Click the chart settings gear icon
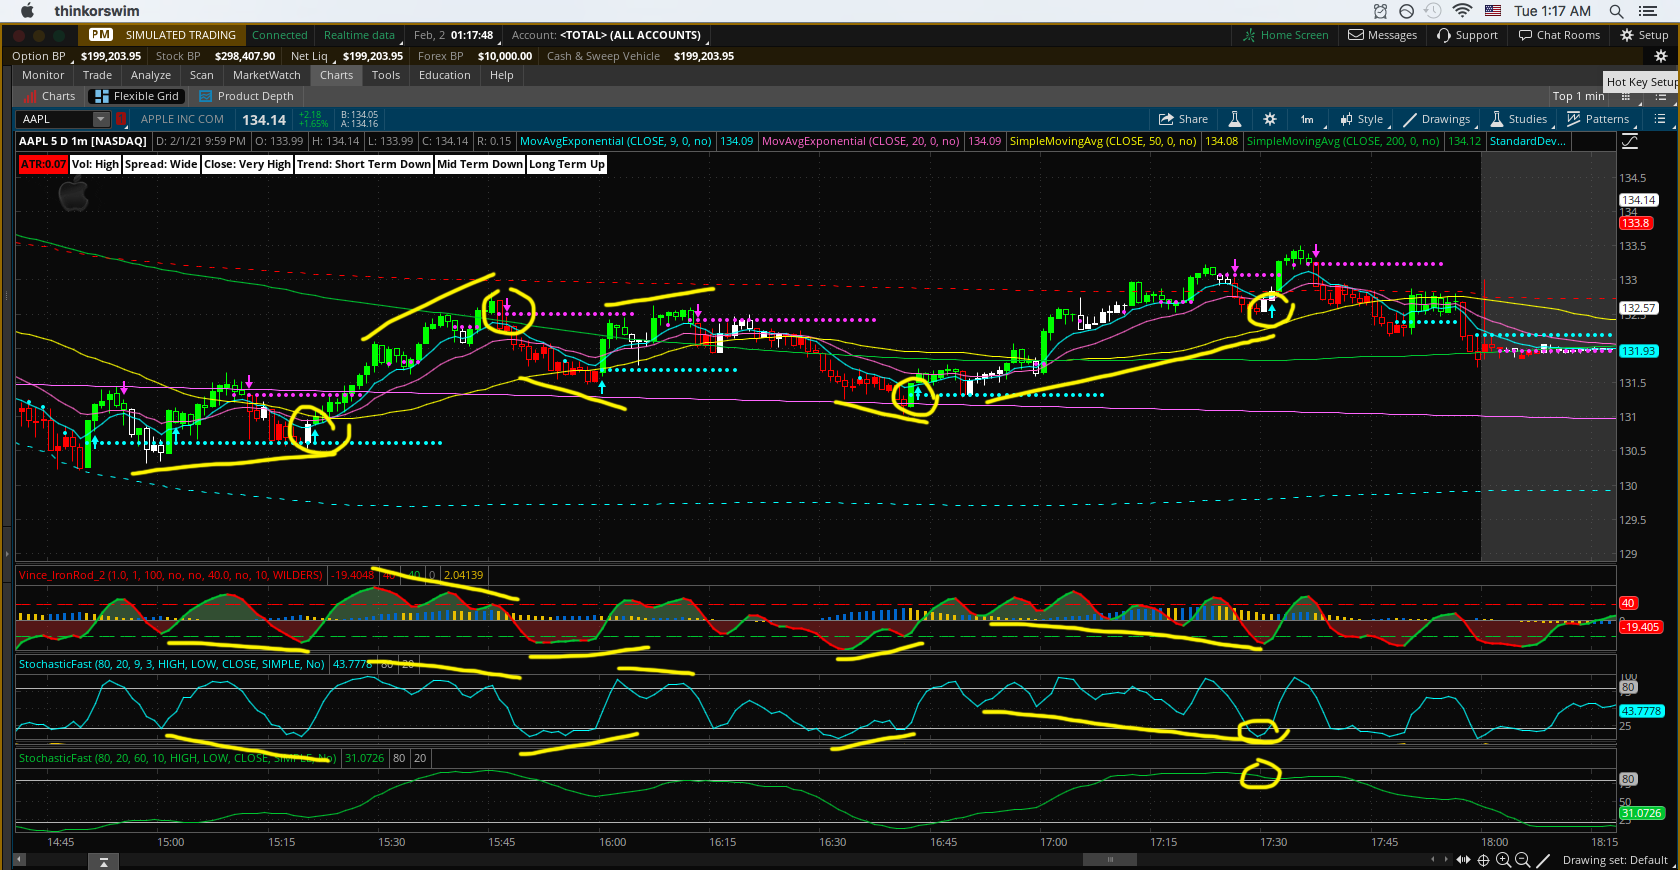1680x870 pixels. pyautogui.click(x=1270, y=119)
